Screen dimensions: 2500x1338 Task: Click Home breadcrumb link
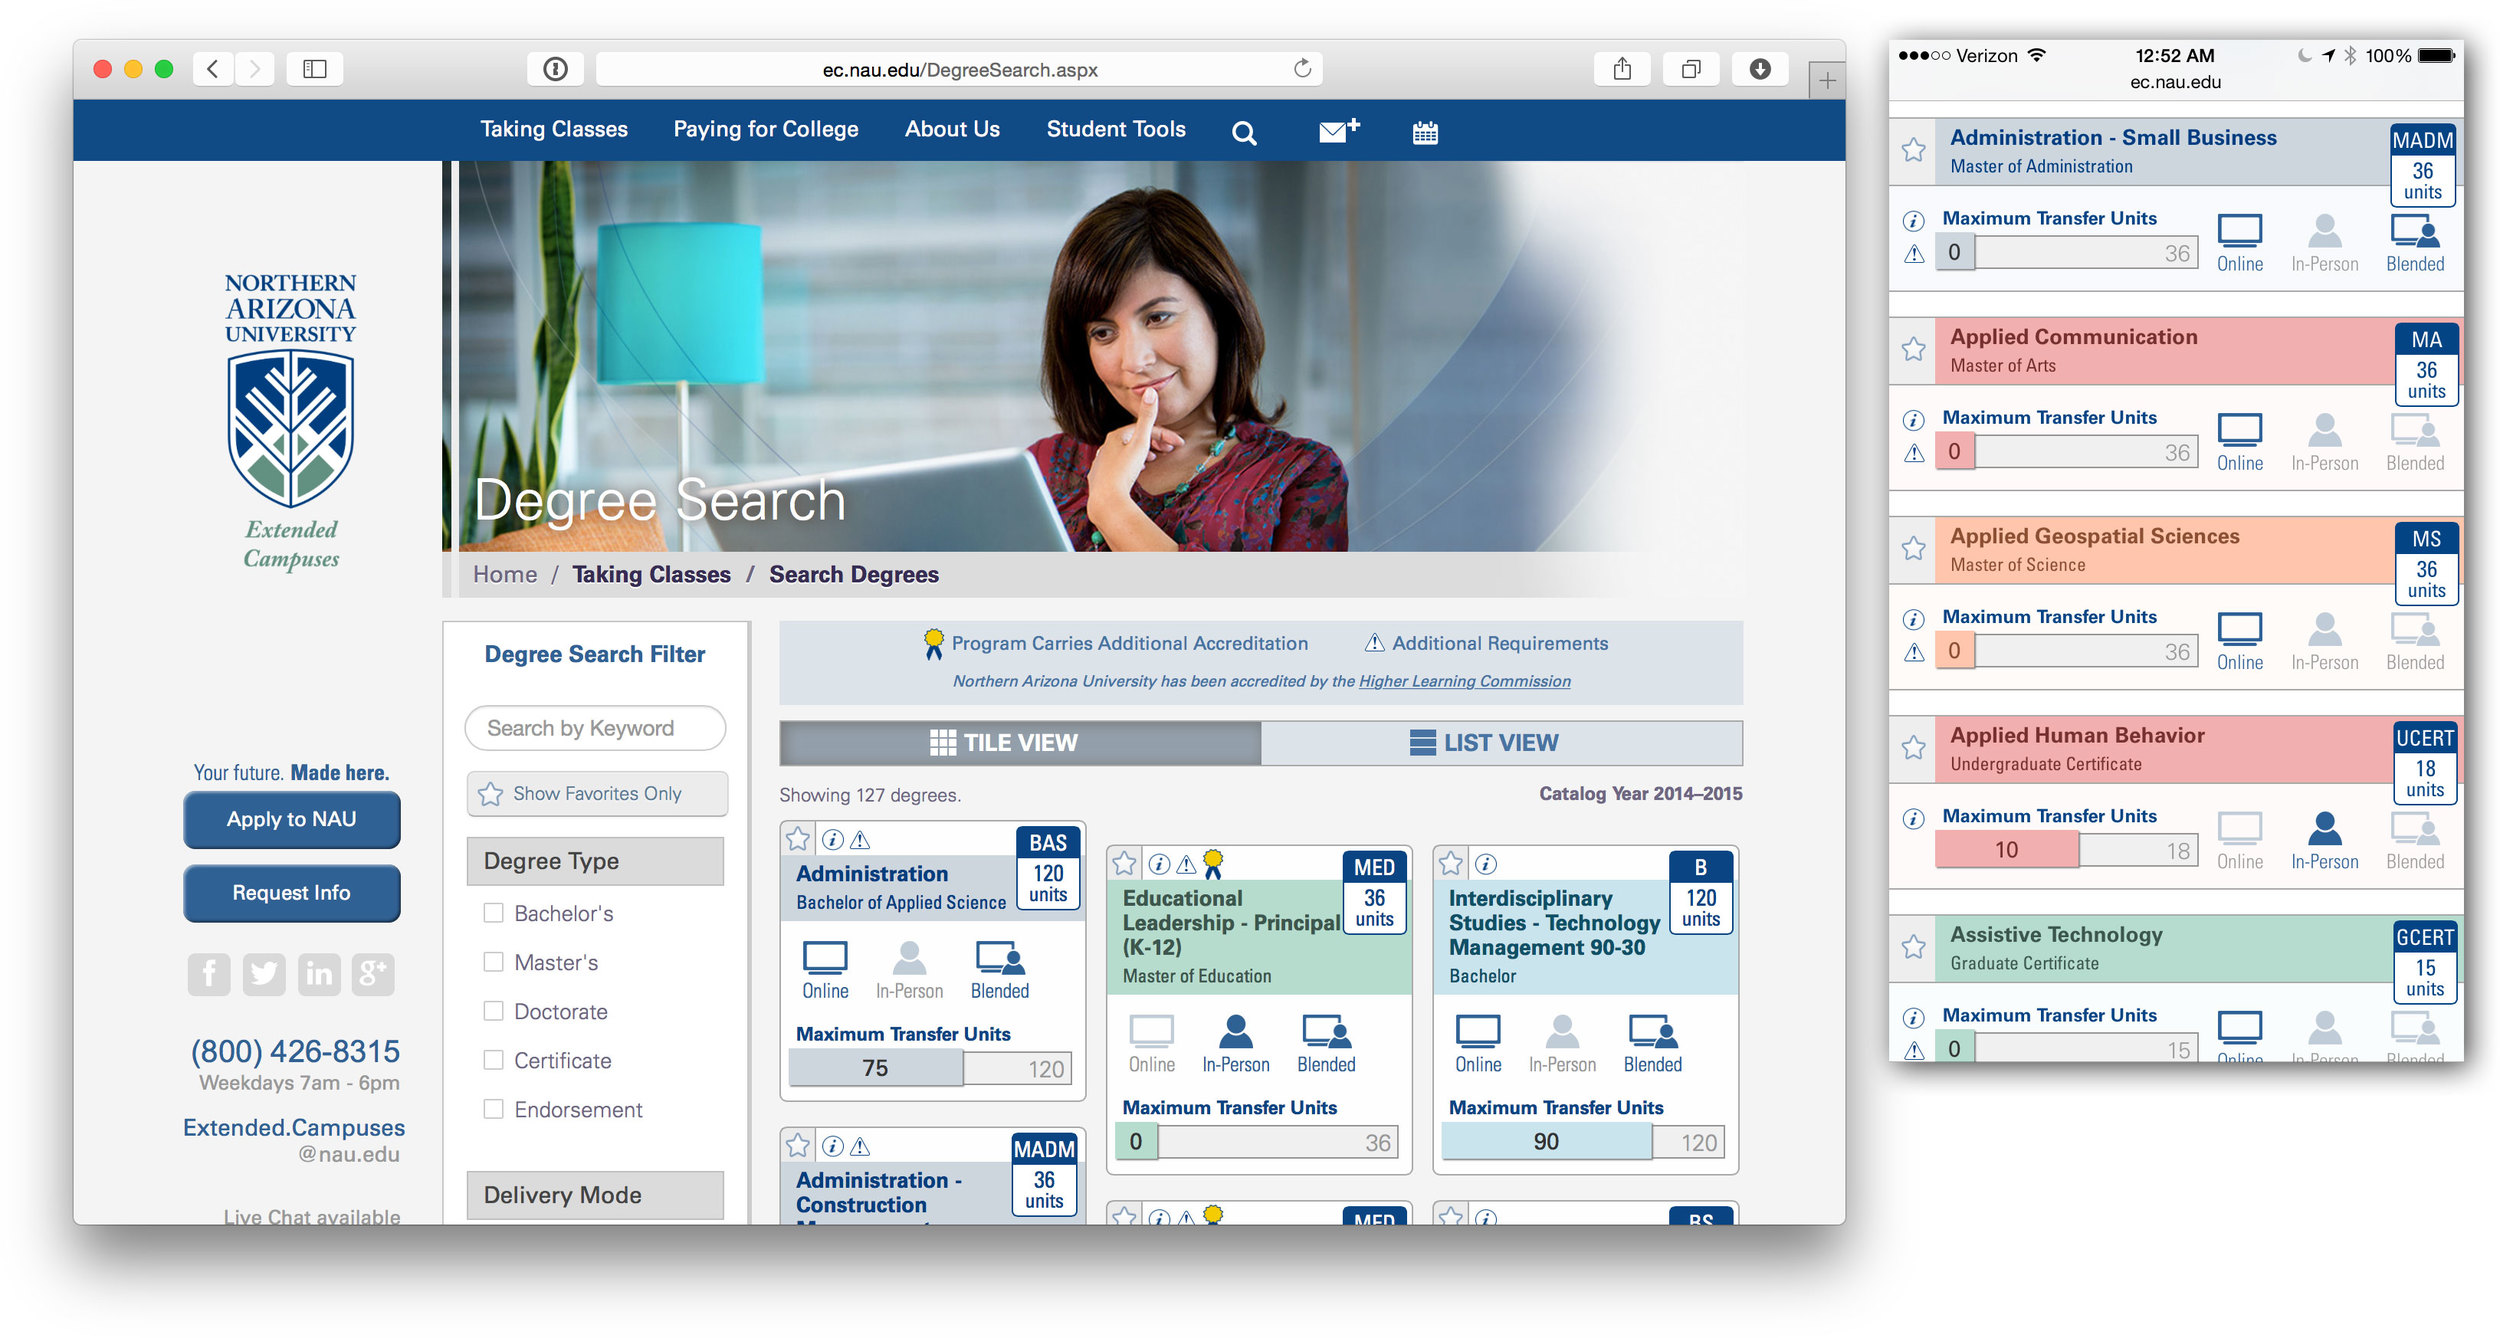(x=505, y=574)
